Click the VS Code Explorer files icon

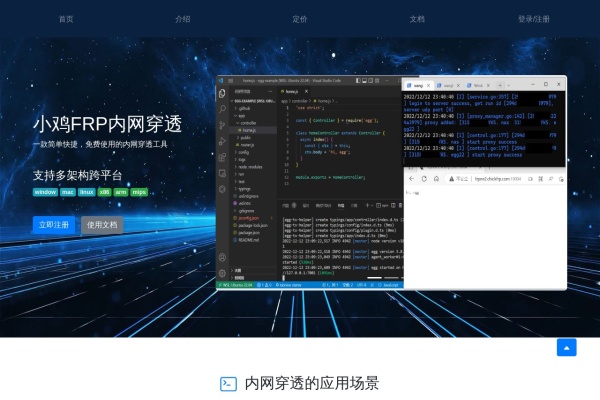(x=223, y=92)
